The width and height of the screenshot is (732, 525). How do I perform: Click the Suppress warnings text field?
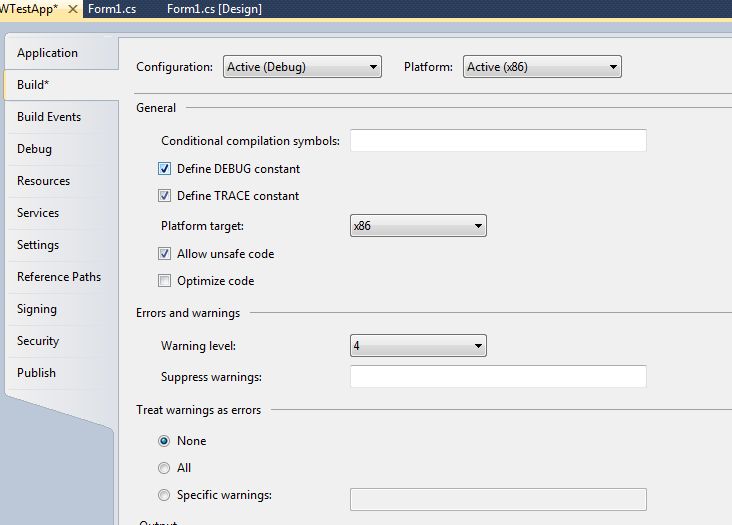(x=498, y=377)
